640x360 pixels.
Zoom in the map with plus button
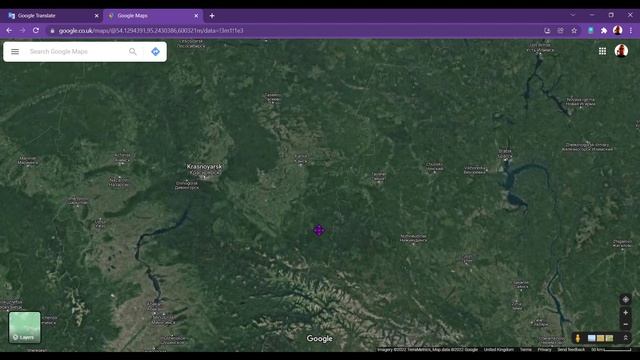(625, 313)
